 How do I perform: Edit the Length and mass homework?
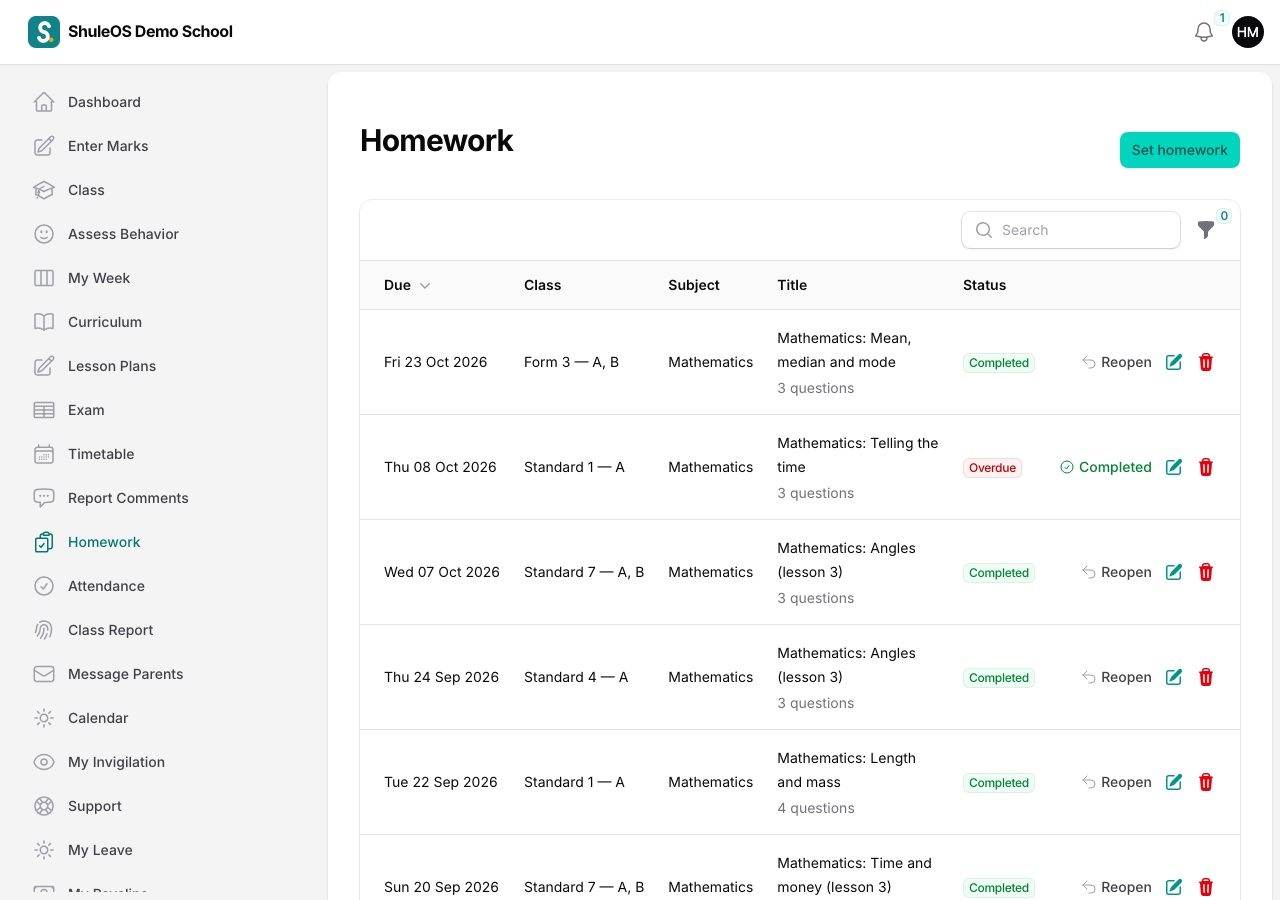pos(1174,782)
